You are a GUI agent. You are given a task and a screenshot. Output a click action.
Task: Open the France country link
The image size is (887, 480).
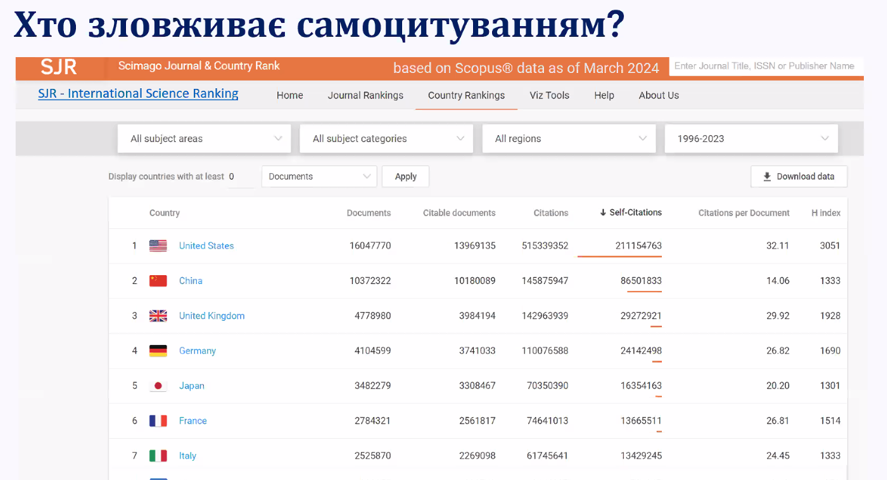(193, 421)
